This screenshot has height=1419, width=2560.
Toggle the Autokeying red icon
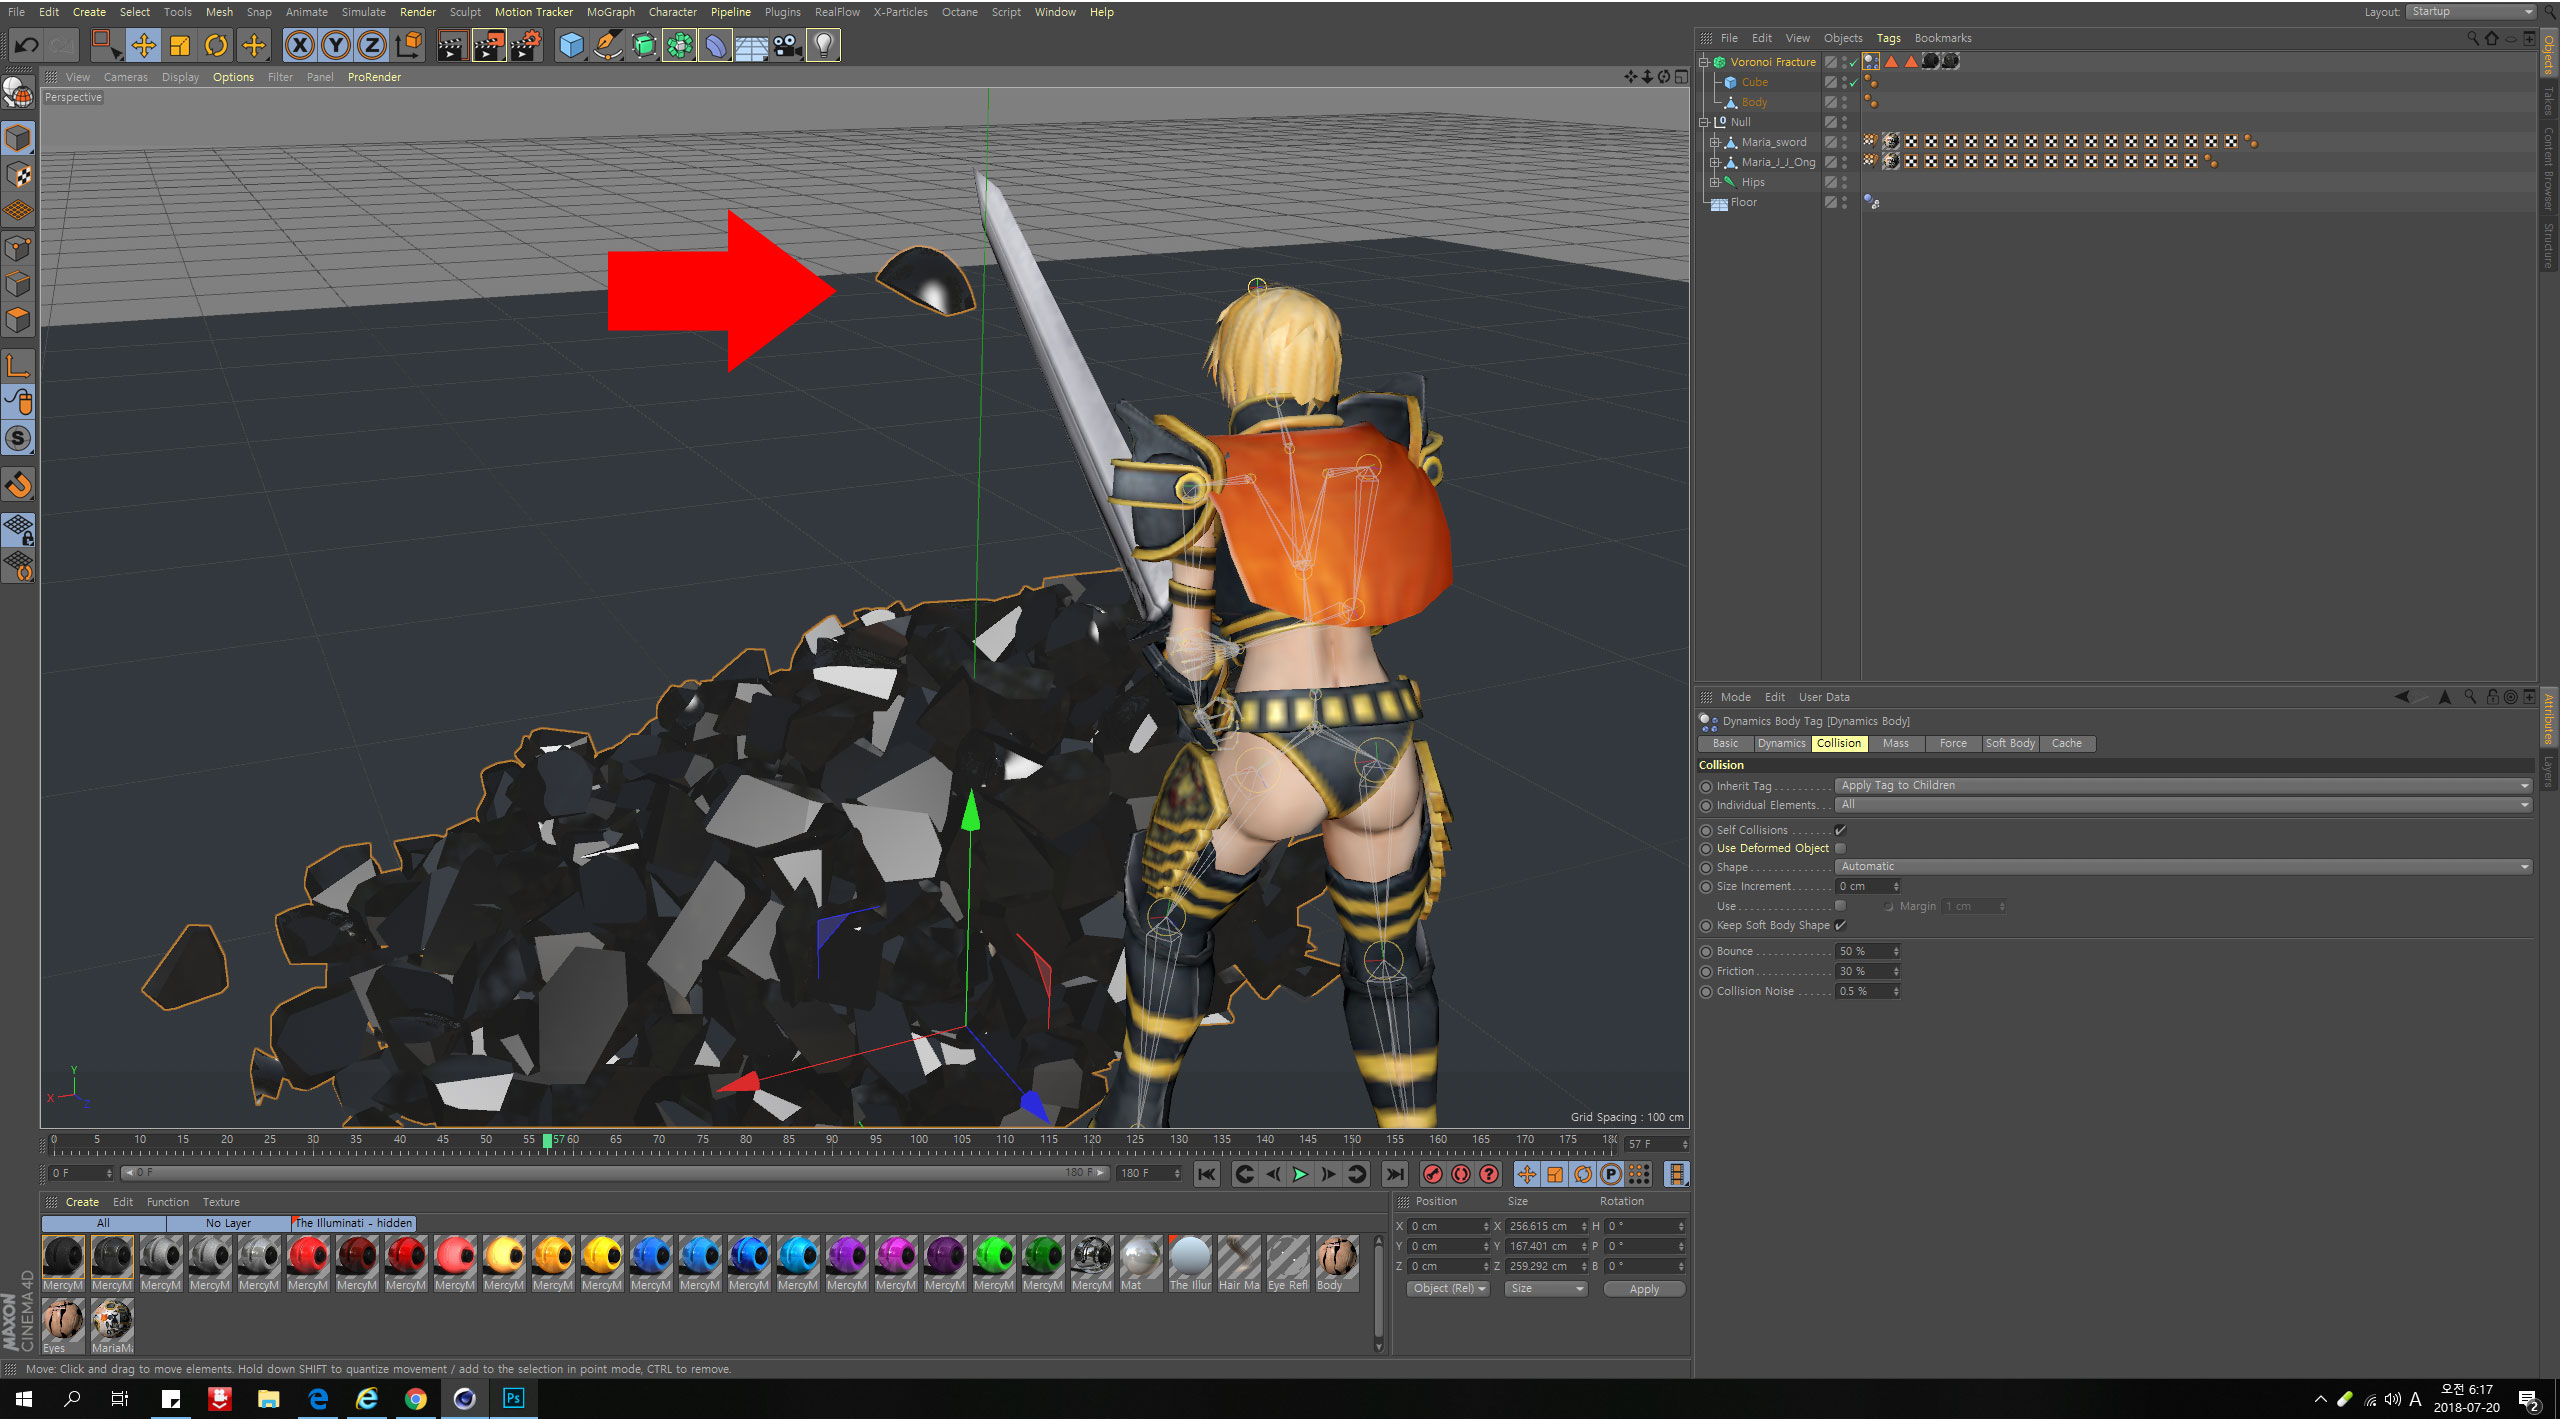click(1461, 1174)
